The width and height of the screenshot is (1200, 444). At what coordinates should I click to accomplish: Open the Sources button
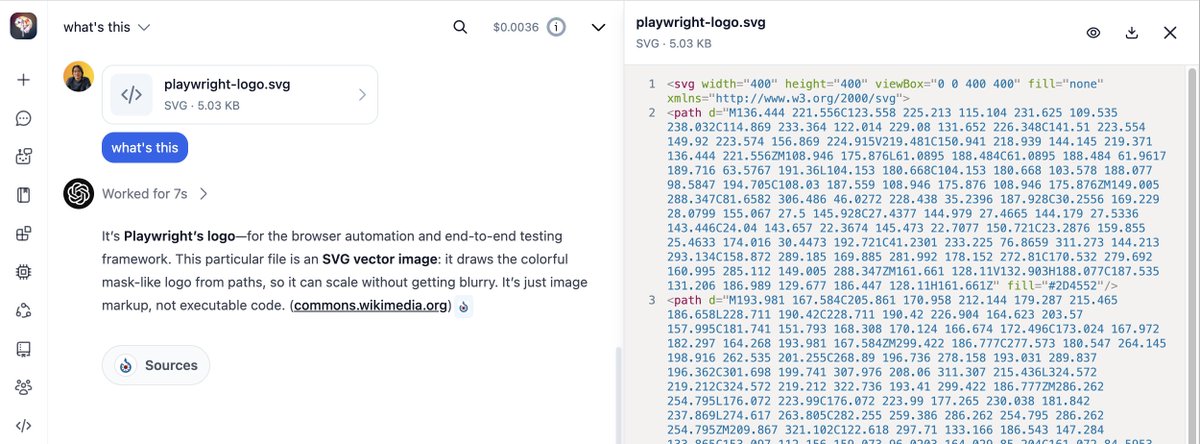(156, 365)
